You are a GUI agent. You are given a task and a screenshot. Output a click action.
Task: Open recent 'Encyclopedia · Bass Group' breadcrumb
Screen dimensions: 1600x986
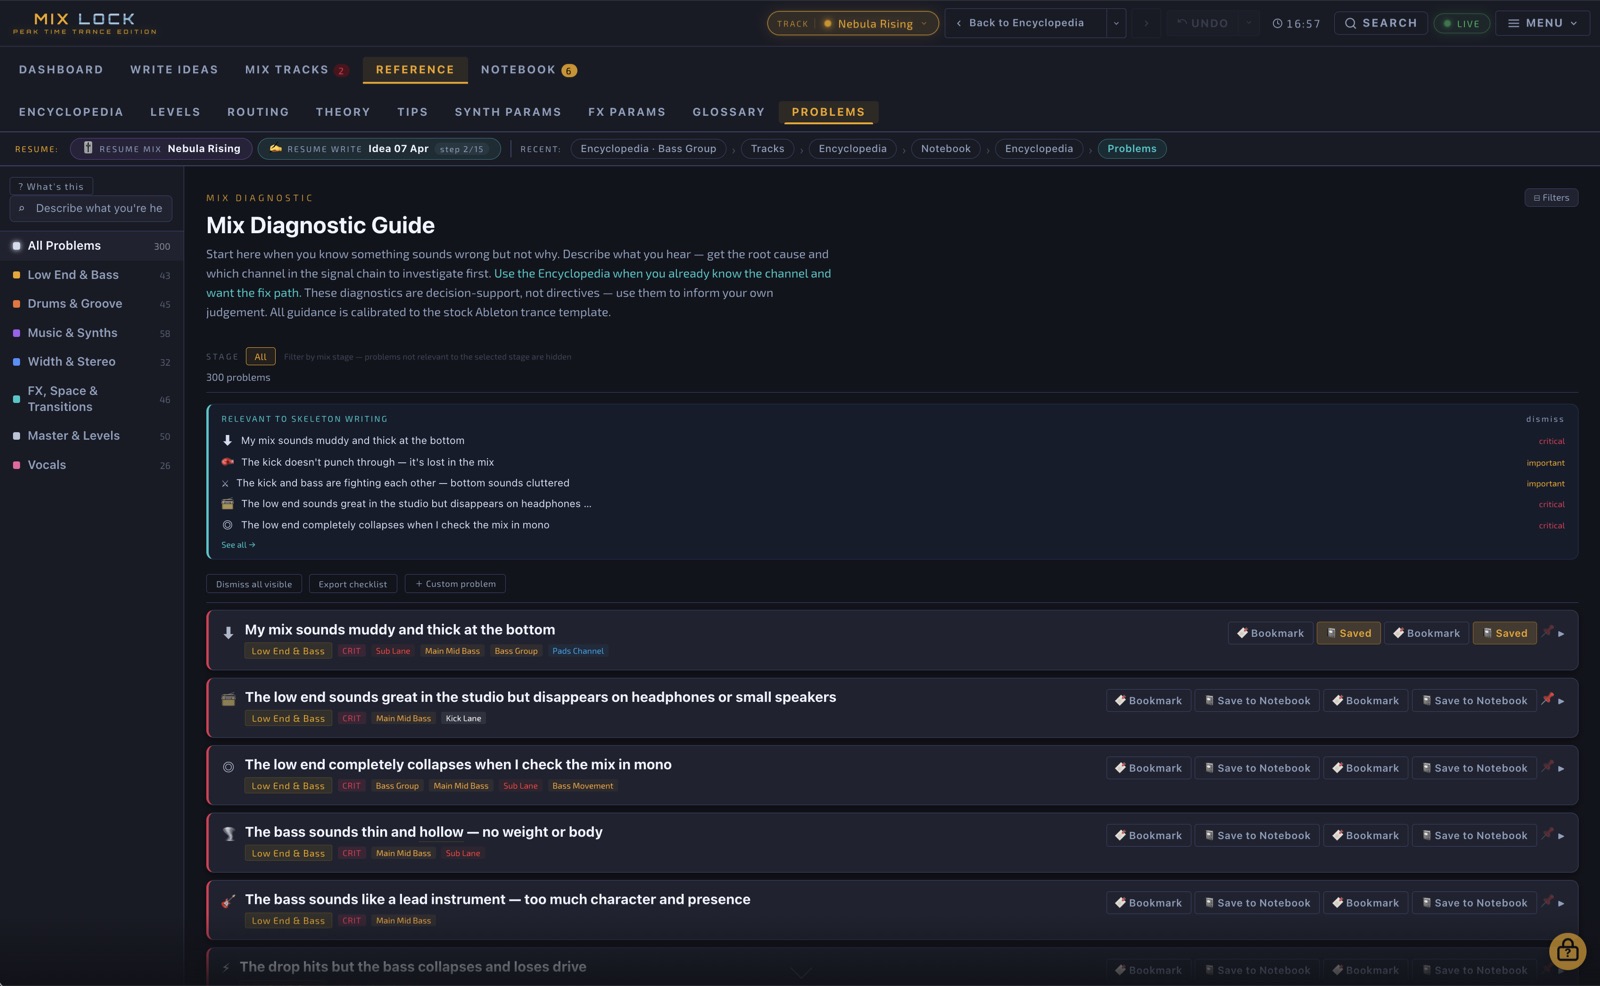[648, 149]
